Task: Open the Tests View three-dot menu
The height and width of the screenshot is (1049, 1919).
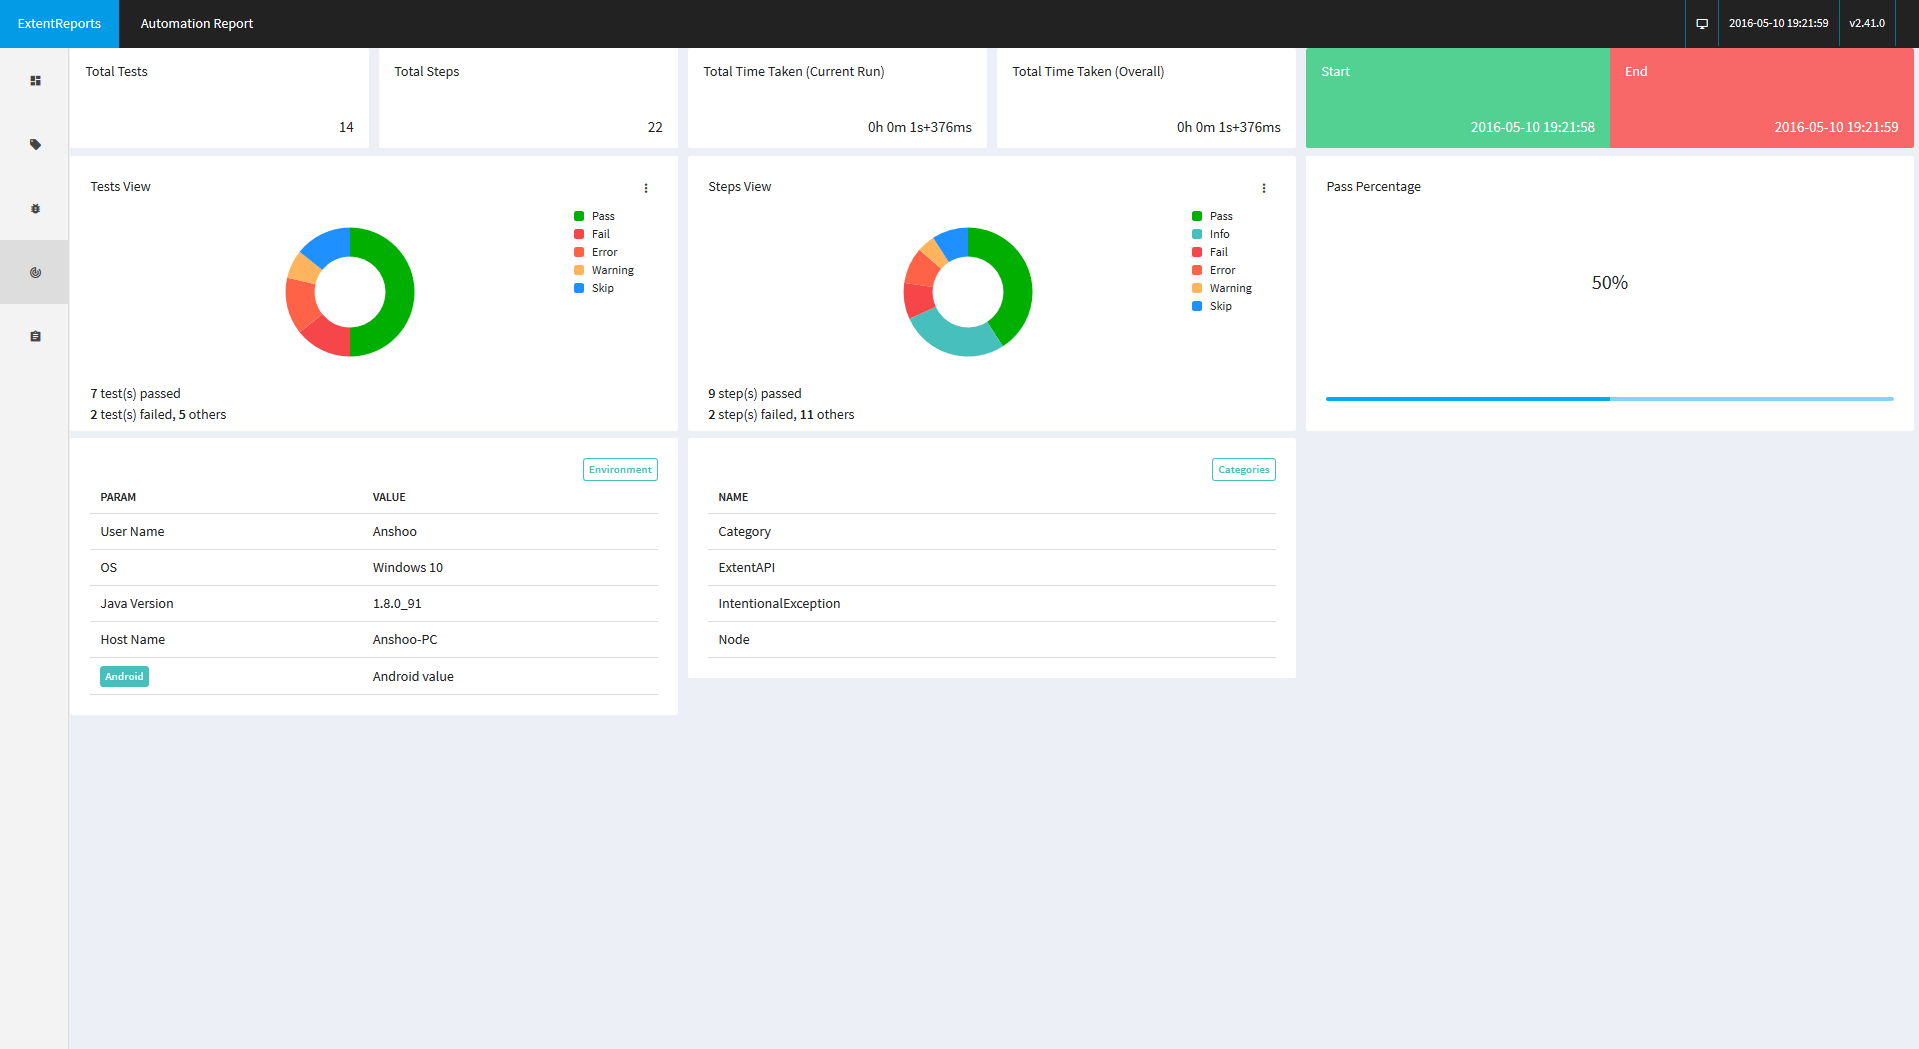Action: pyautogui.click(x=646, y=188)
